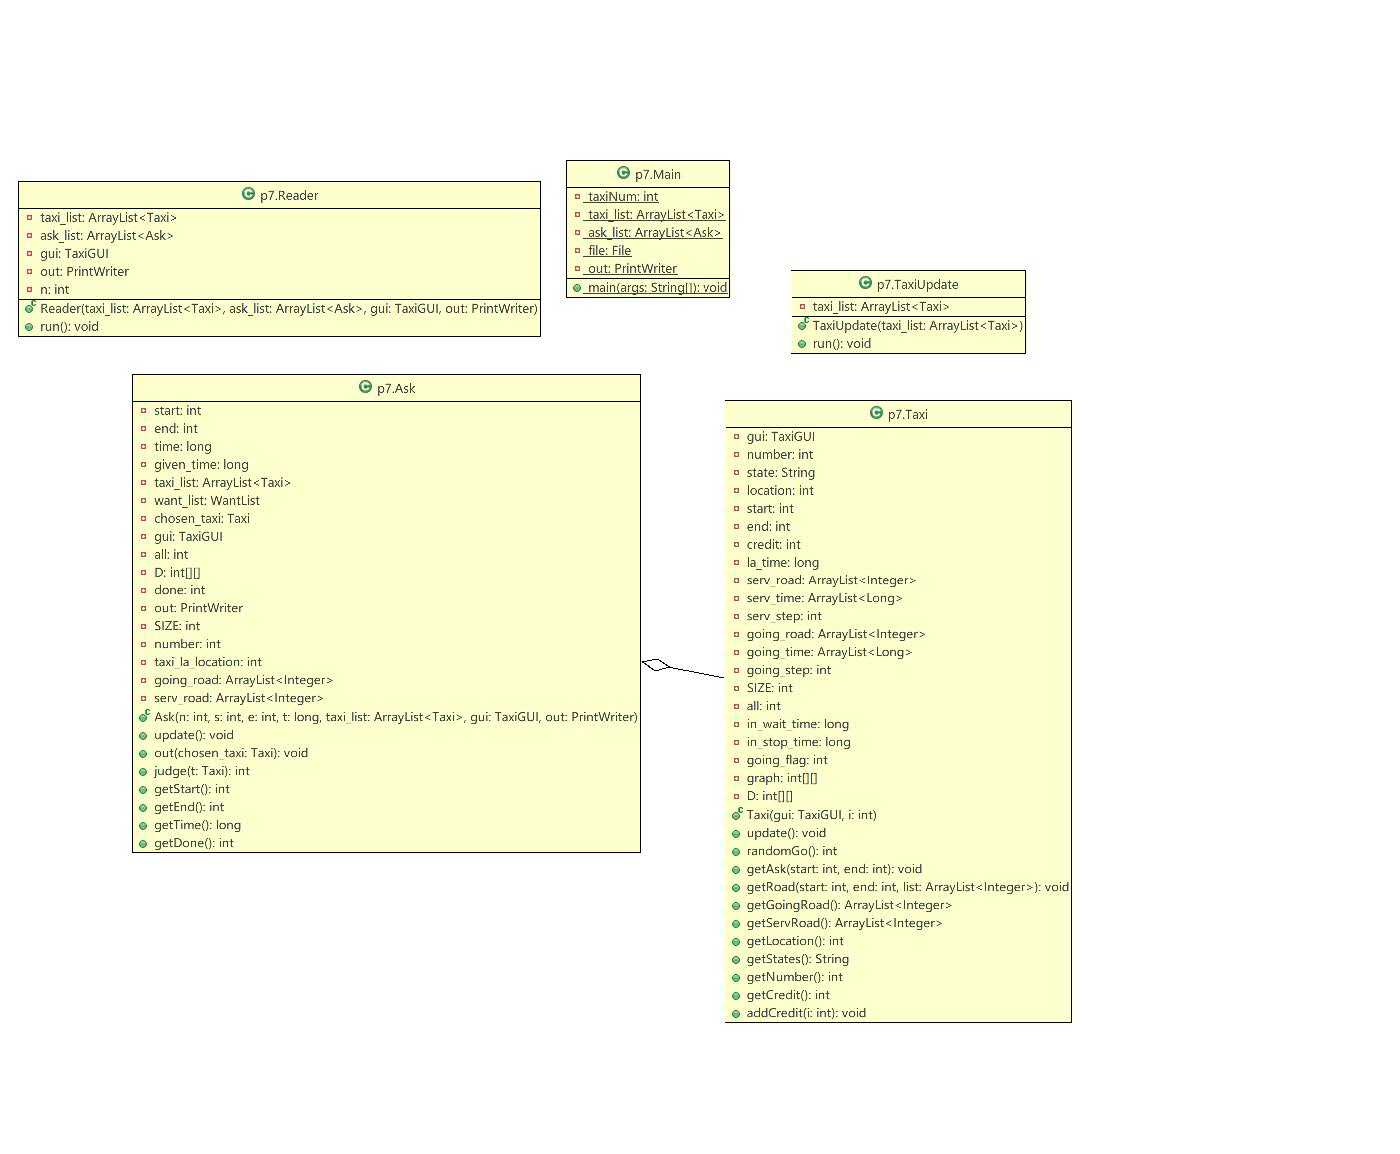The height and width of the screenshot is (1154, 1400).
Task: Select taxi_la_location: int in Ask
Action: pos(208,662)
